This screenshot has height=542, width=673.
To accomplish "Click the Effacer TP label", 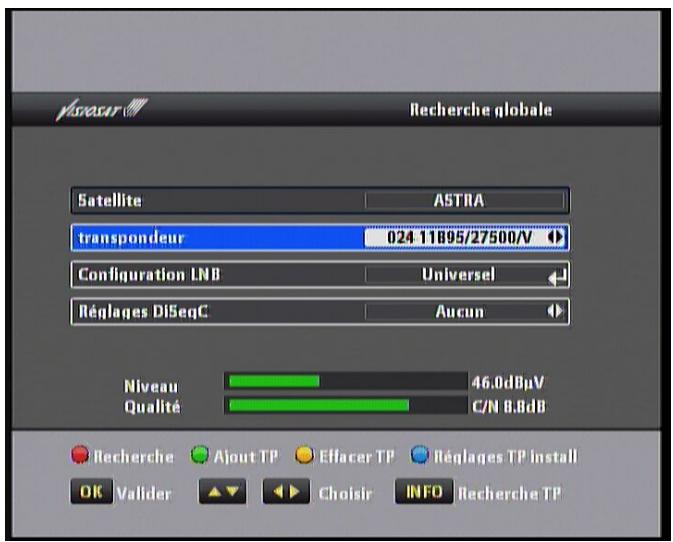I will tap(356, 457).
